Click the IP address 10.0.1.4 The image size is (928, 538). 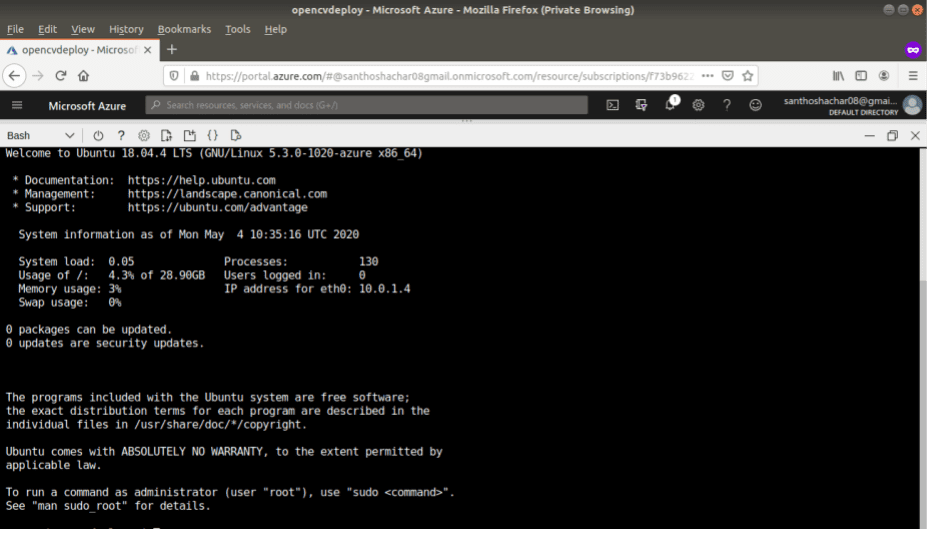click(x=385, y=289)
